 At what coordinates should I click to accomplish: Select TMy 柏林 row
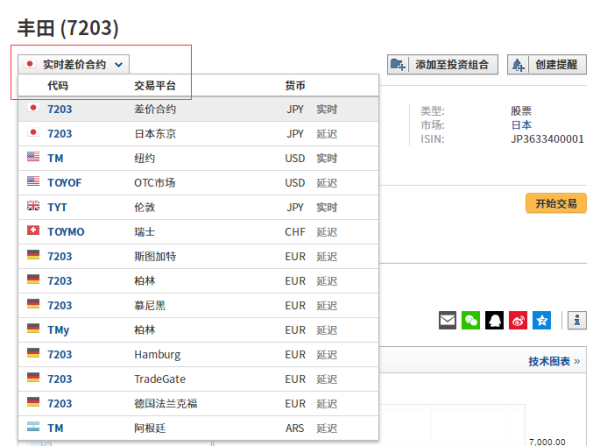point(198,330)
